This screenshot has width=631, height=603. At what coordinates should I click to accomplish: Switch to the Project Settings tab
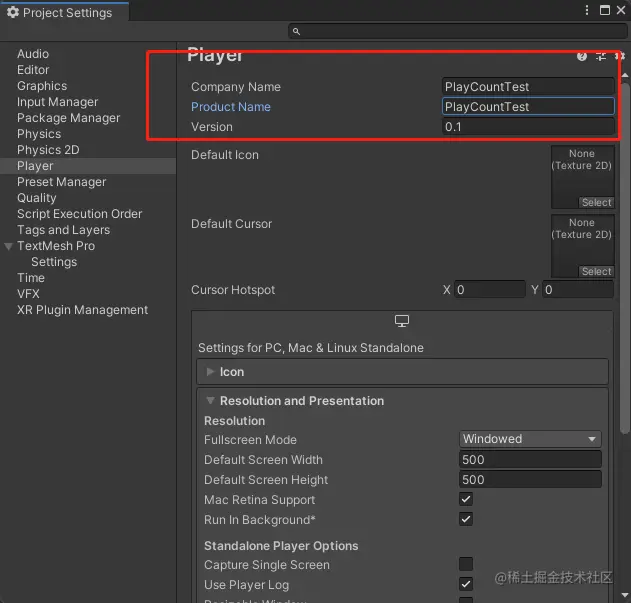click(x=64, y=12)
